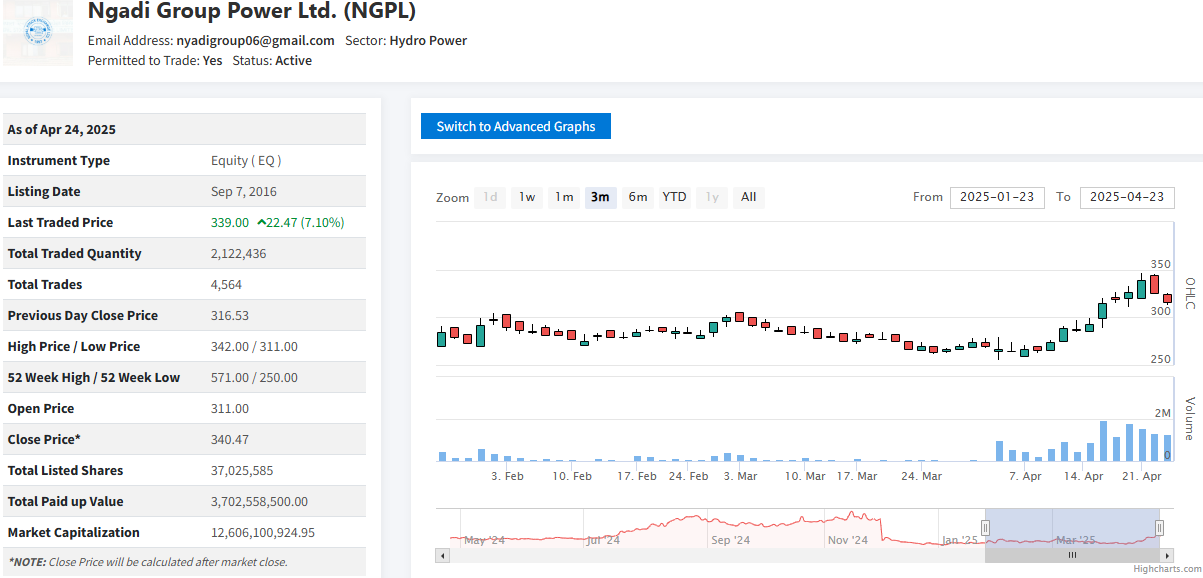Click the Hydro Power sector value
Image resolution: width=1203 pixels, height=578 pixels.
click(x=428, y=41)
